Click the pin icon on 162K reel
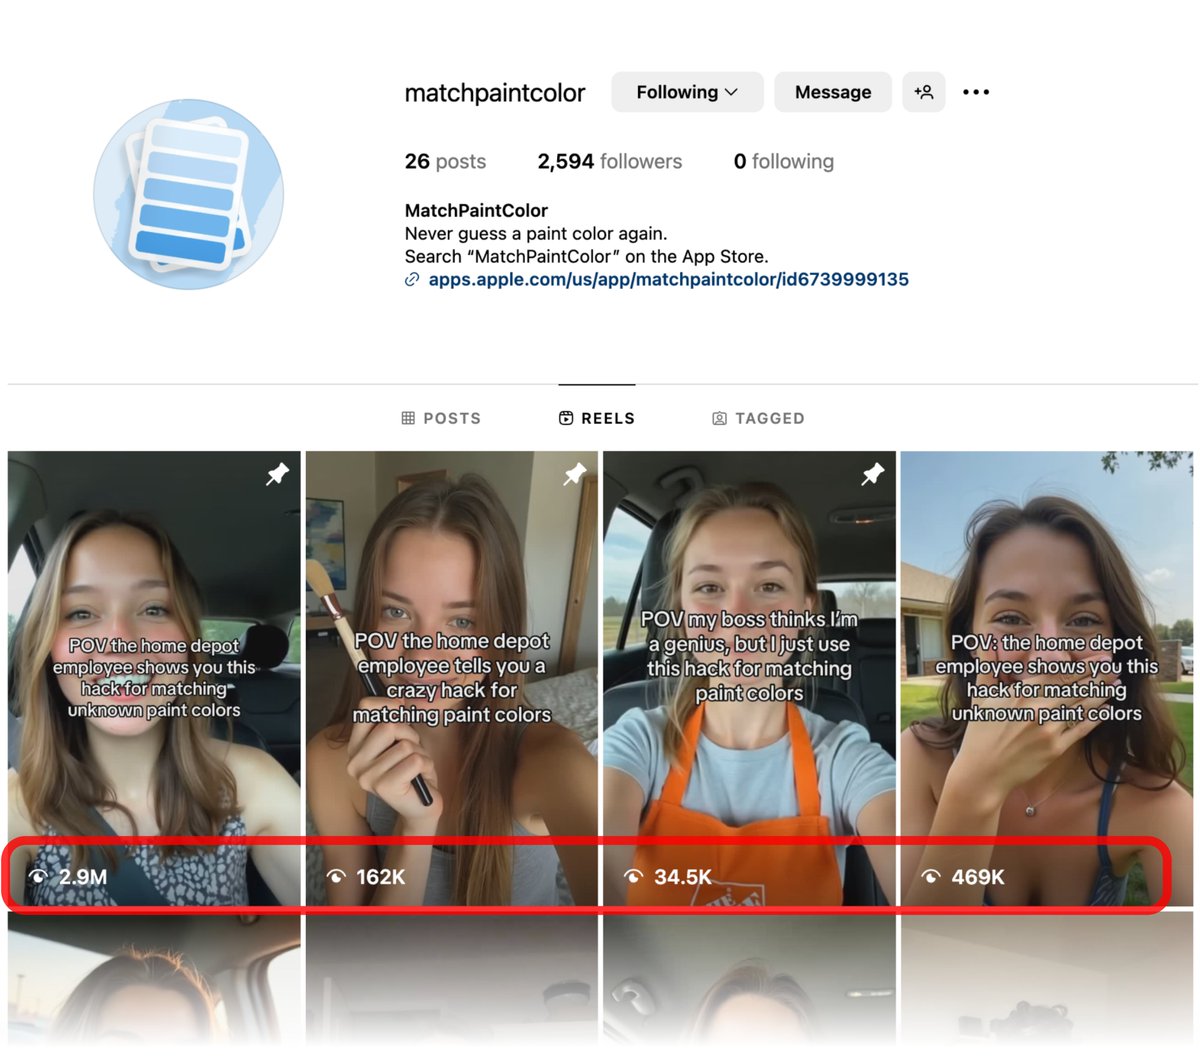 [x=575, y=474]
